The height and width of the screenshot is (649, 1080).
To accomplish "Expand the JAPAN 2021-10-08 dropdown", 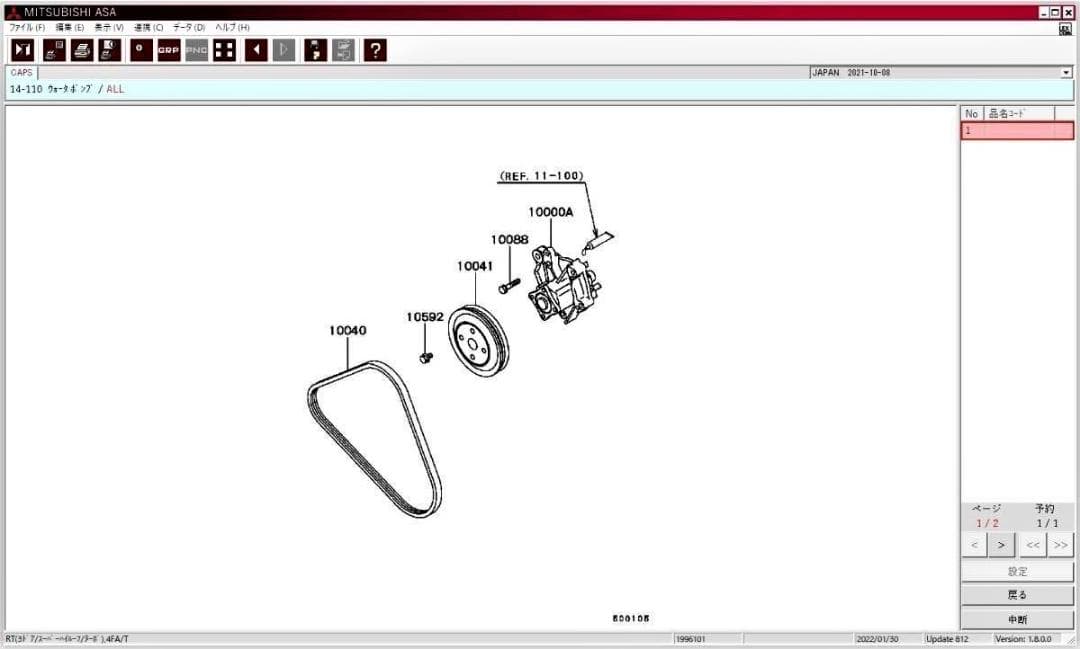I will [x=1066, y=73].
